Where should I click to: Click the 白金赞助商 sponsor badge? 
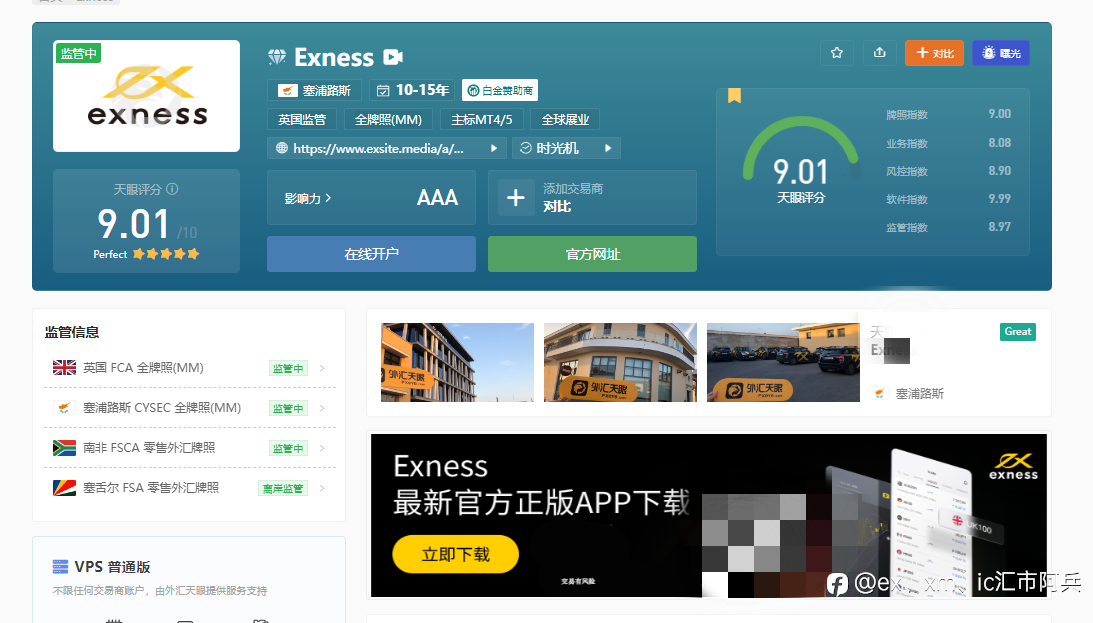pos(500,91)
